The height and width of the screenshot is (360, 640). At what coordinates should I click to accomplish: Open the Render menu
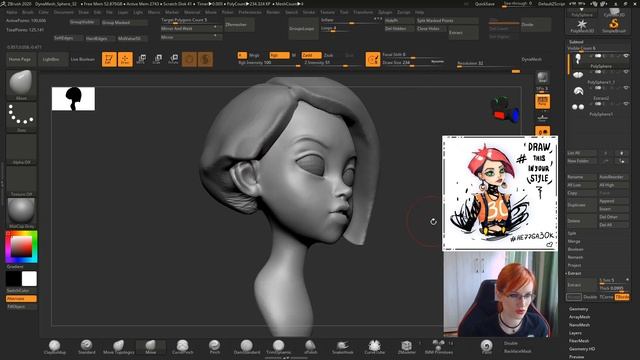(273, 12)
